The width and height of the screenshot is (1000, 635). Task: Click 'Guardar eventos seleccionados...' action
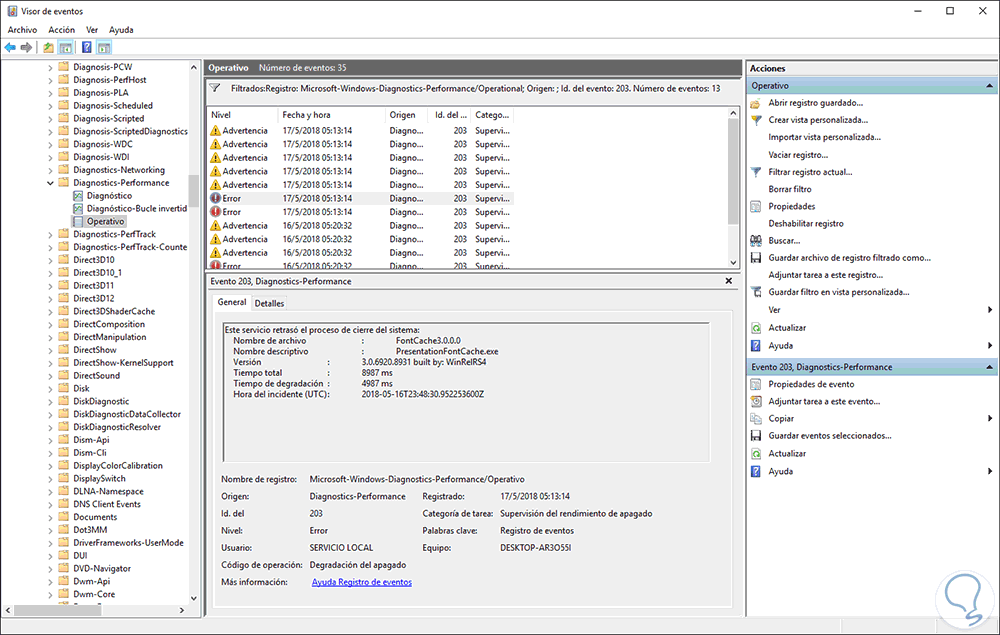pyautogui.click(x=829, y=436)
